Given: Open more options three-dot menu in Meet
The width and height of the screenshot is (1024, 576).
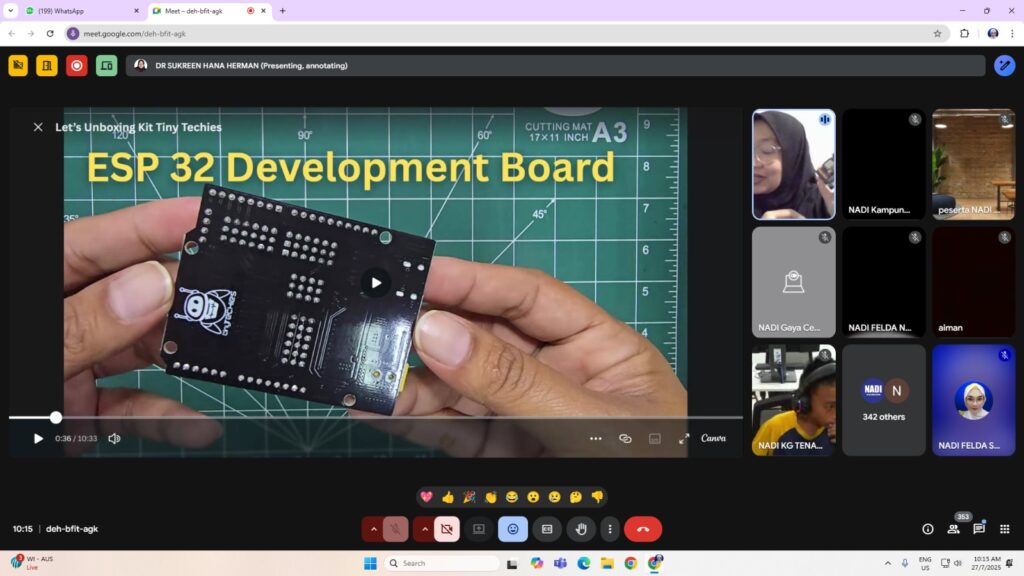Looking at the screenshot, I should (610, 529).
